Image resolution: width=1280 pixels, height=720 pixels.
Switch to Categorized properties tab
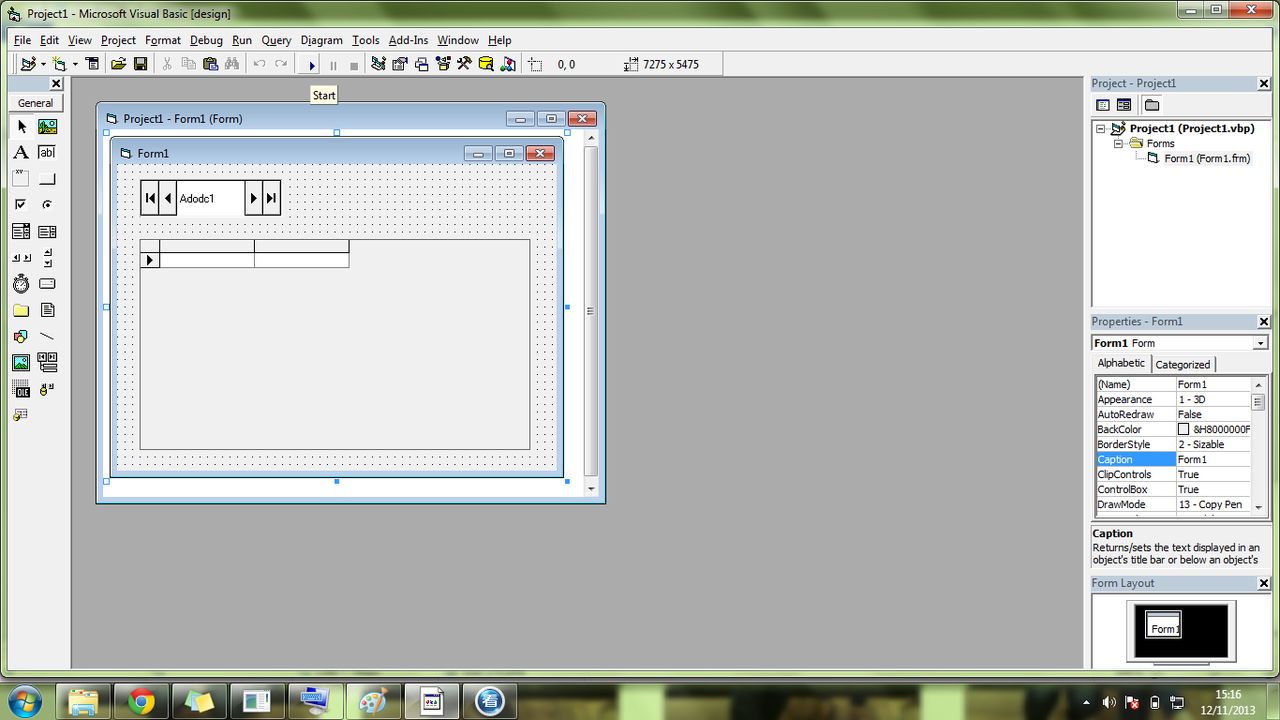coord(1183,364)
